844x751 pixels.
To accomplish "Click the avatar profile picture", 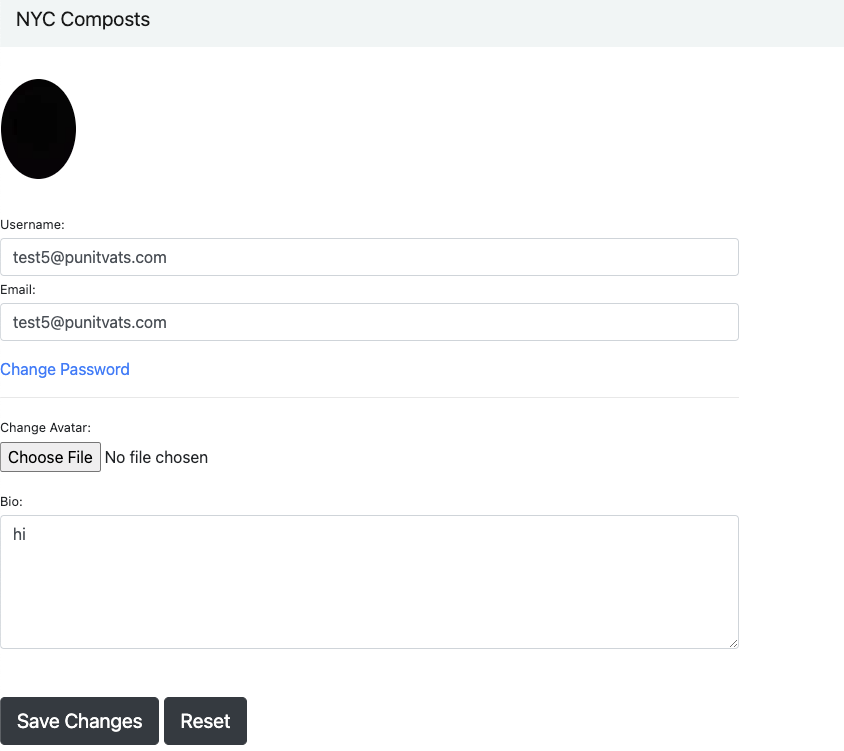I will 38,128.
